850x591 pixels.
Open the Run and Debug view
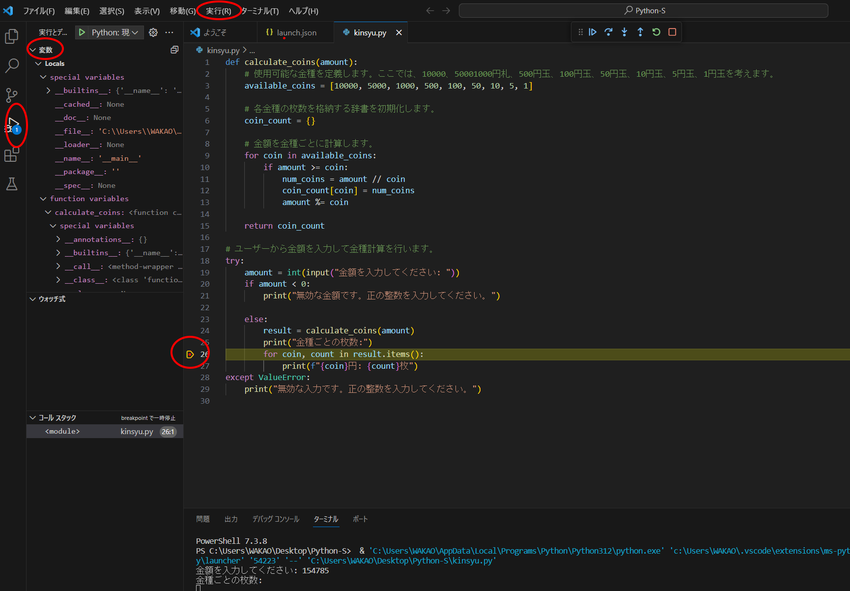point(12,125)
